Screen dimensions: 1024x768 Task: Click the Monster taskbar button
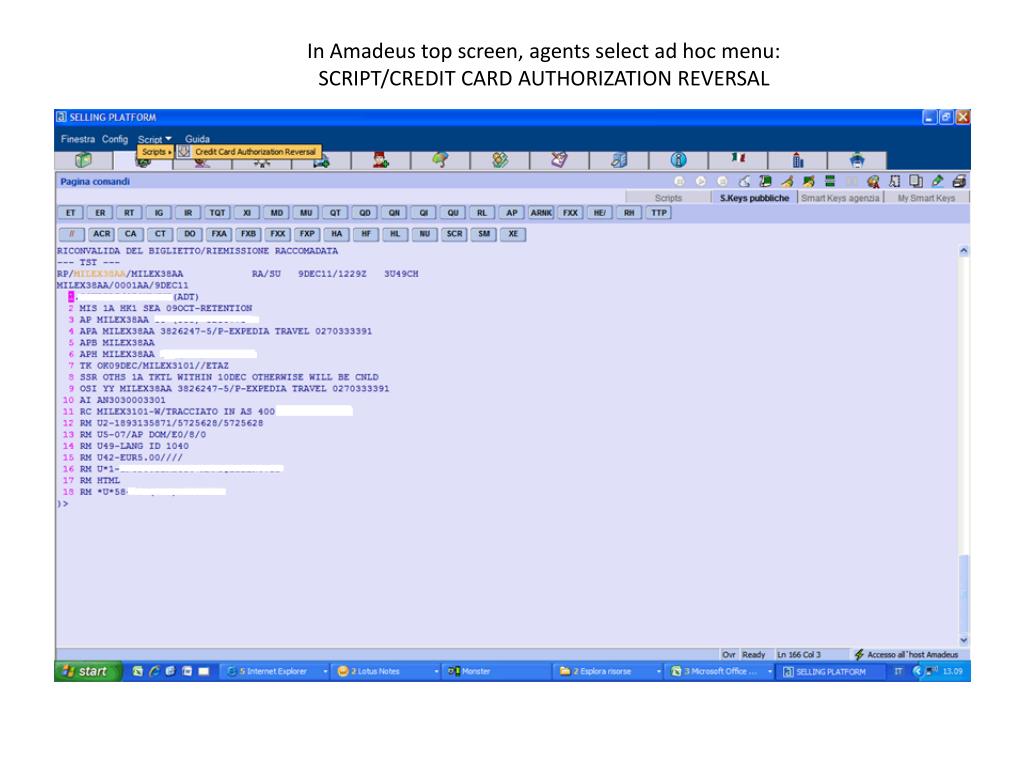tap(498, 671)
